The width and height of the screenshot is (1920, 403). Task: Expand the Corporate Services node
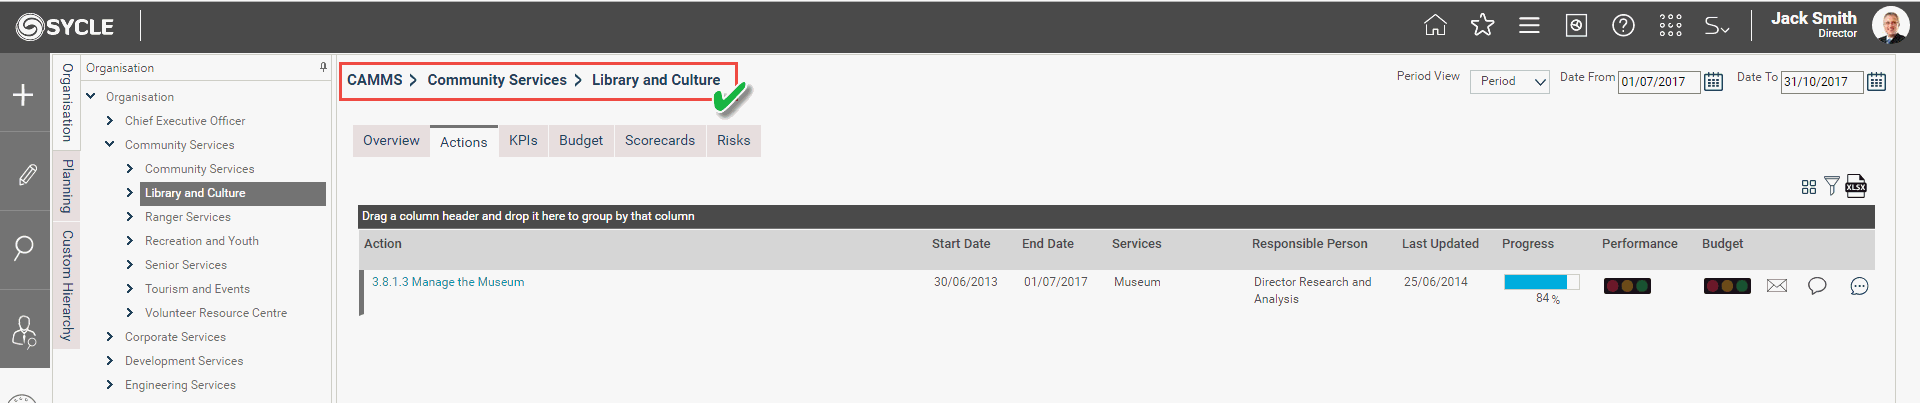(x=110, y=337)
